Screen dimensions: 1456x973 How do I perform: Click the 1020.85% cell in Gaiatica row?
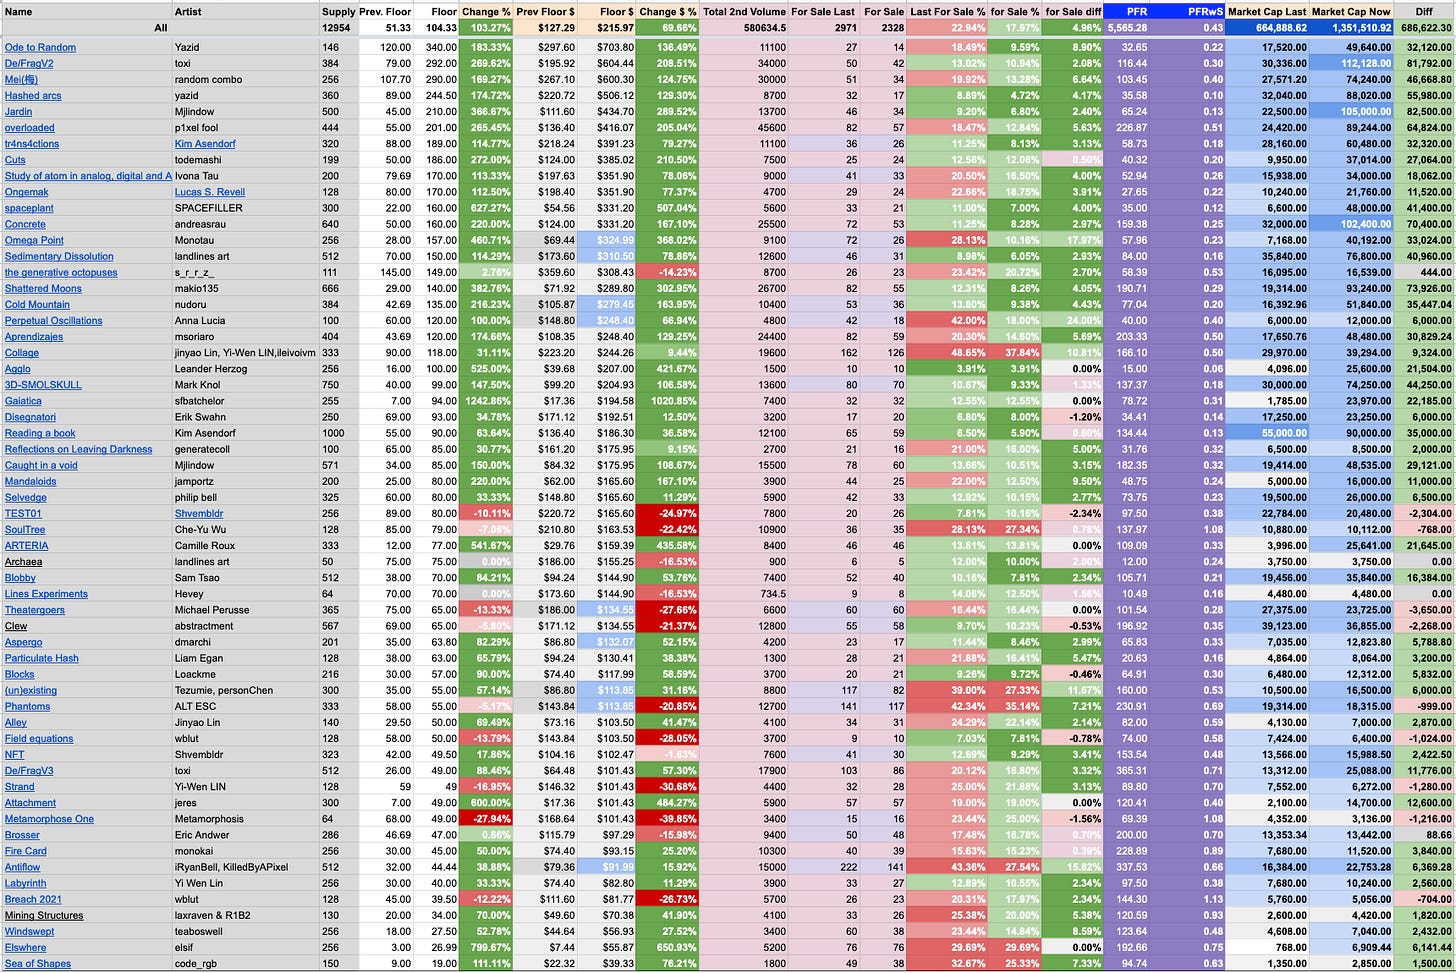pos(668,400)
